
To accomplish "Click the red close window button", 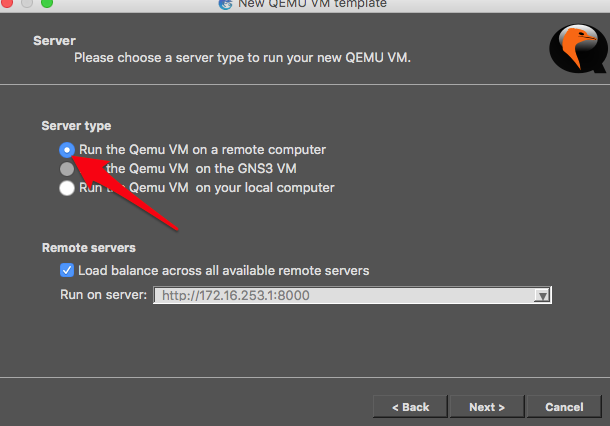I will (x=7, y=3).
